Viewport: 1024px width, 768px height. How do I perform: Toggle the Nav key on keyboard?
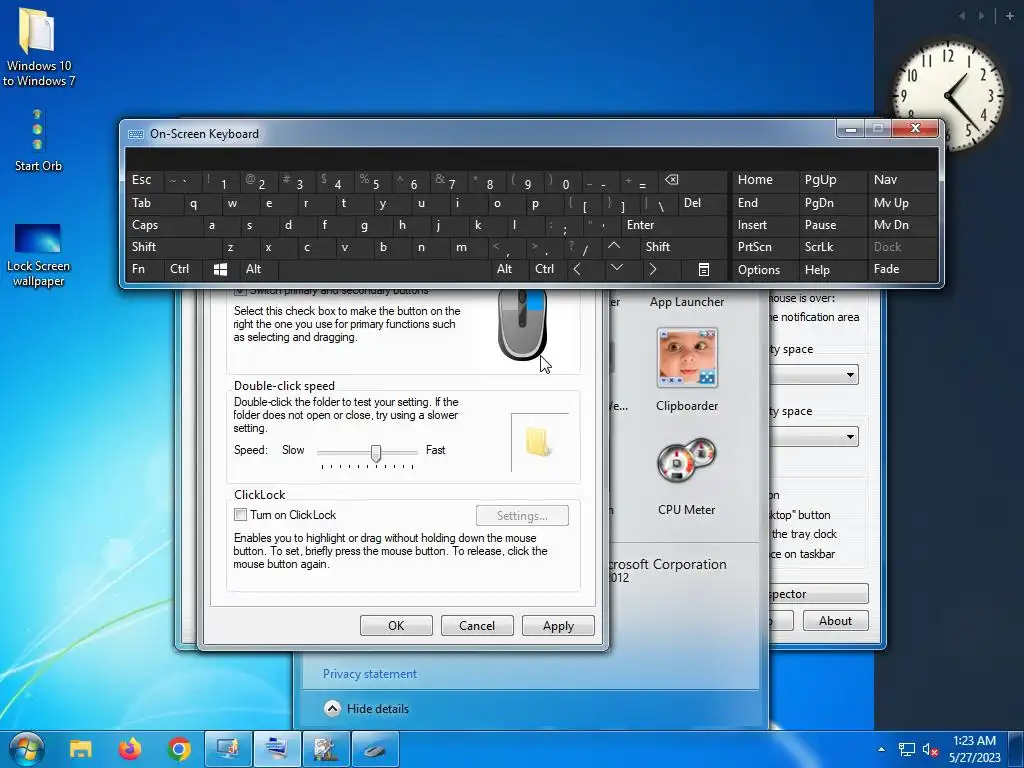point(903,180)
